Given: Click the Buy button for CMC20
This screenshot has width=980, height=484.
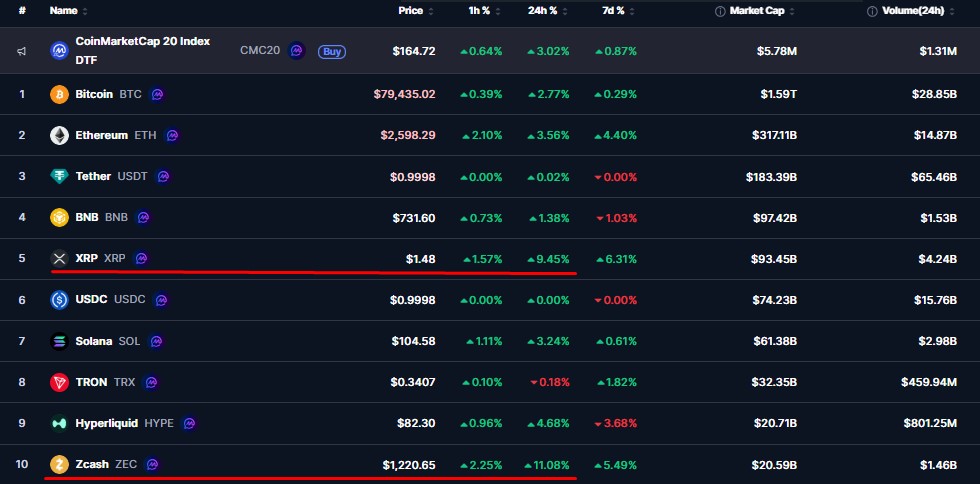Looking at the screenshot, I should (332, 51).
